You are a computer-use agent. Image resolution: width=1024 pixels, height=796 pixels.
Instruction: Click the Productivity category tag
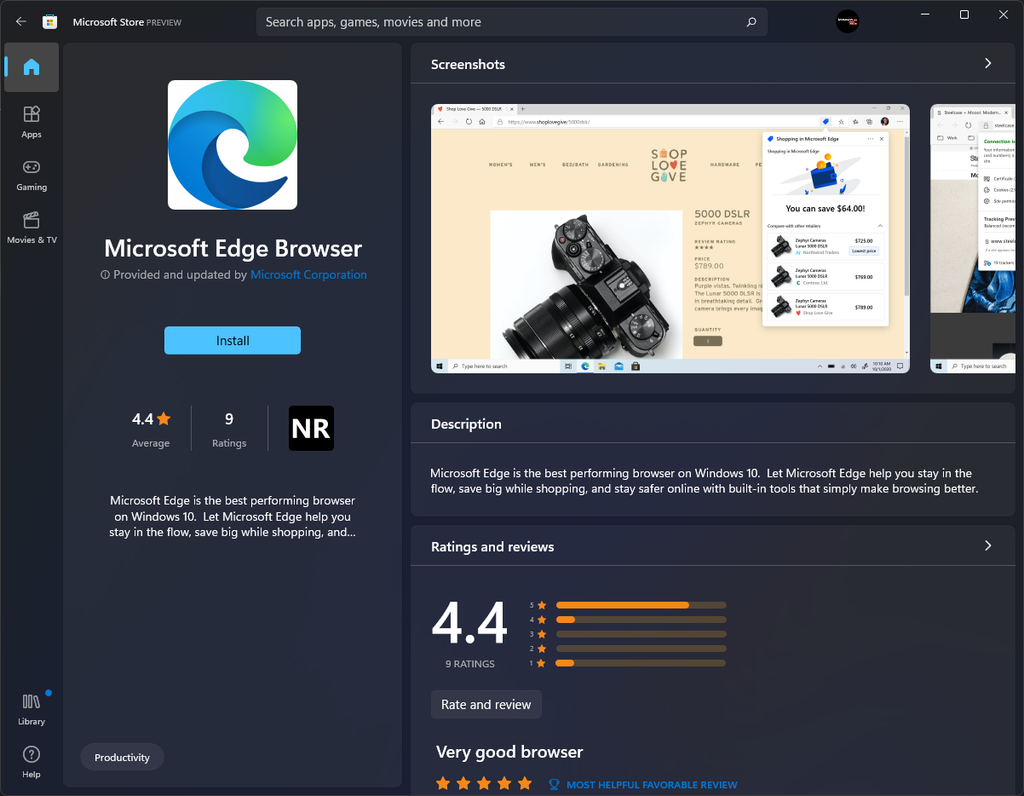coord(122,757)
